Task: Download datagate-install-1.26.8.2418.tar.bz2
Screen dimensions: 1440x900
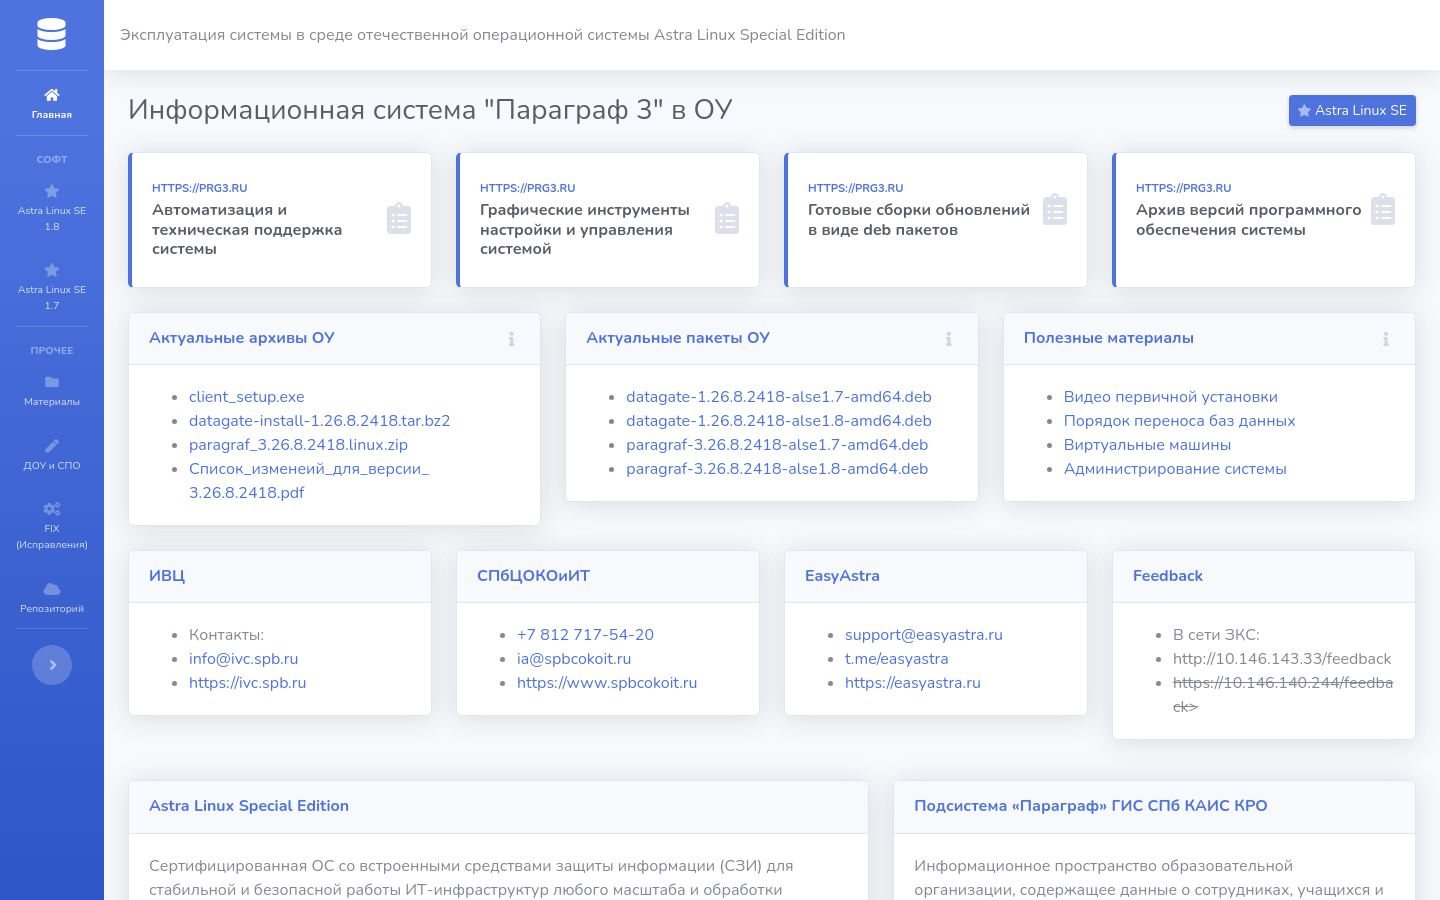Action: pos(320,421)
